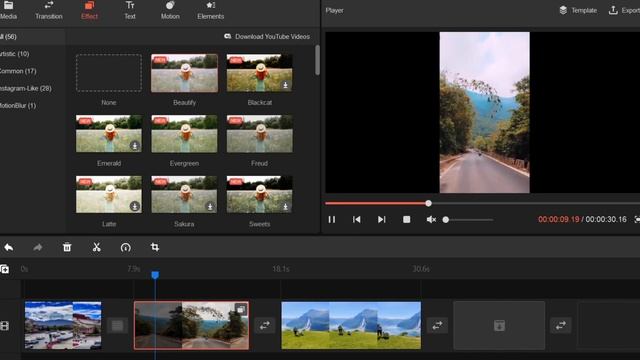Open the Transition tab

49,11
